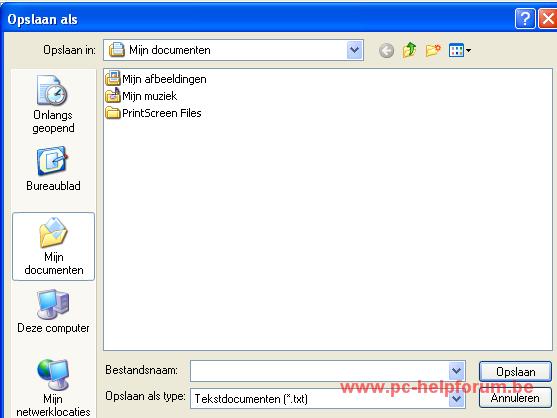Open Deze computer from the sidebar

click(x=53, y=311)
